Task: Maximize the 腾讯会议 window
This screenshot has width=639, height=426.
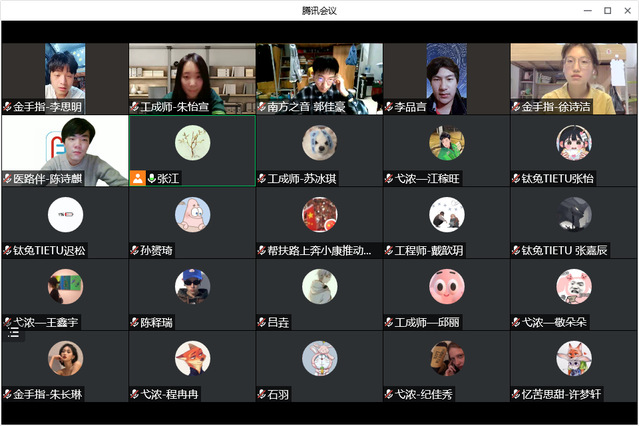Action: coord(607,11)
